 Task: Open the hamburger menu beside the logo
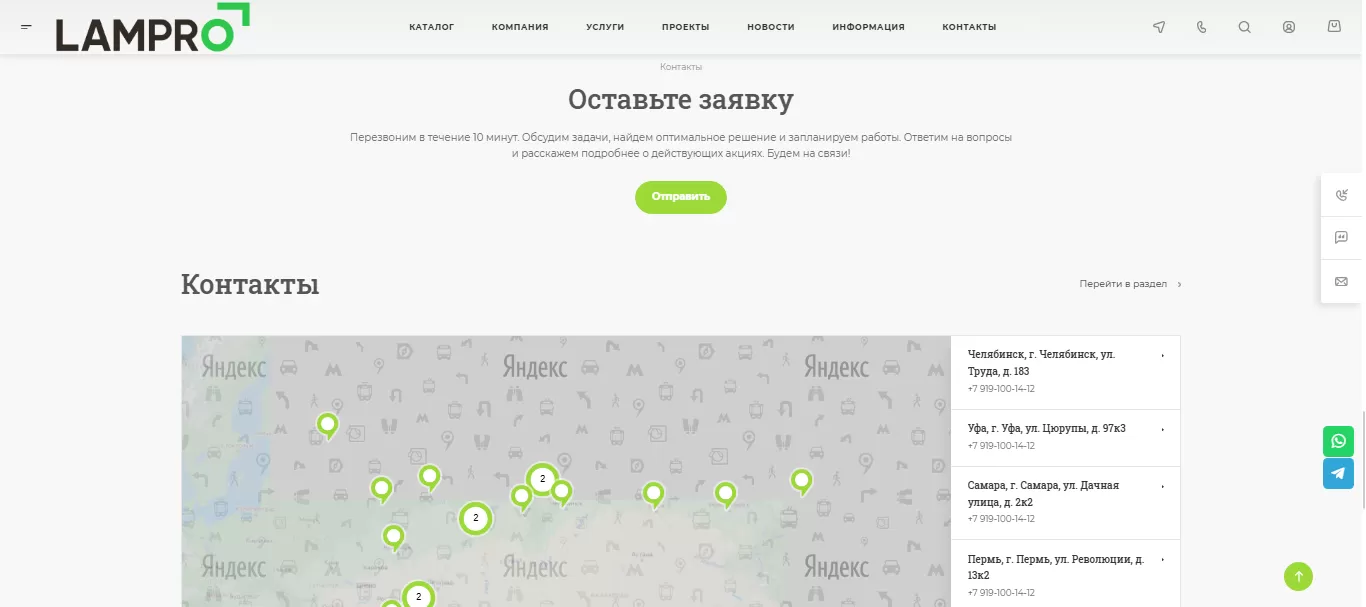pos(26,27)
